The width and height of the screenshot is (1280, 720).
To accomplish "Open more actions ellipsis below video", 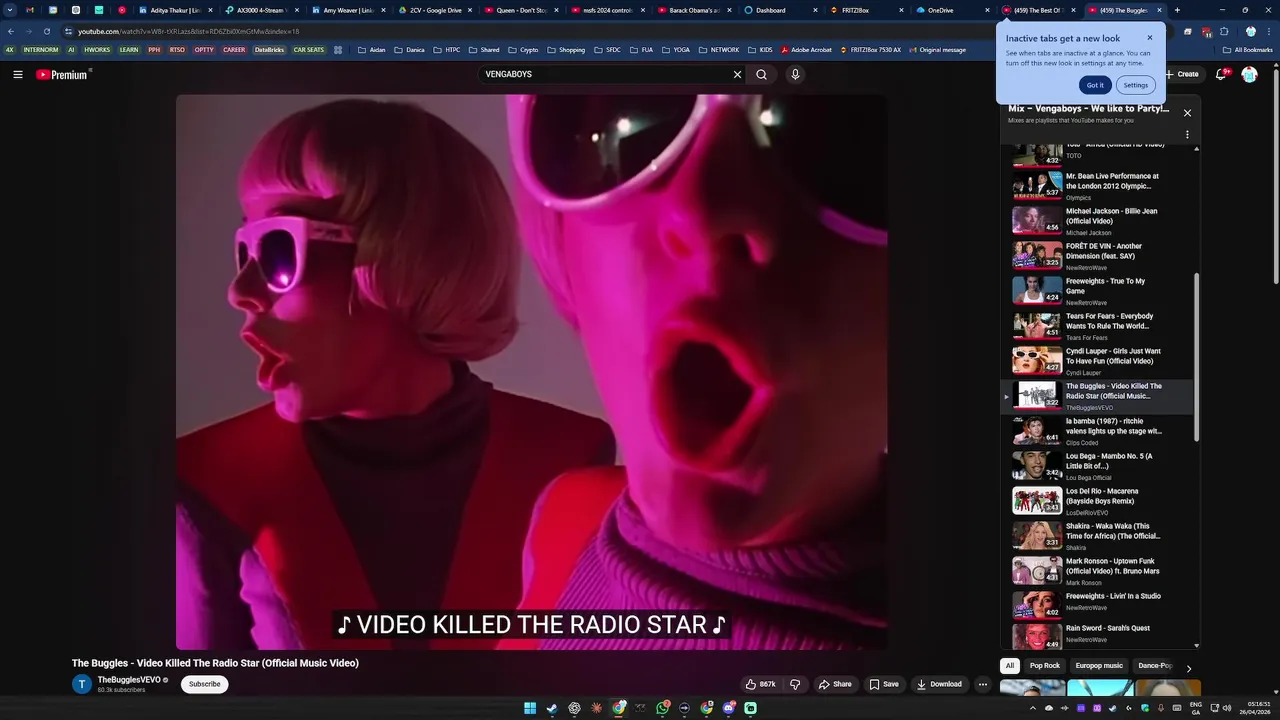I will [983, 684].
